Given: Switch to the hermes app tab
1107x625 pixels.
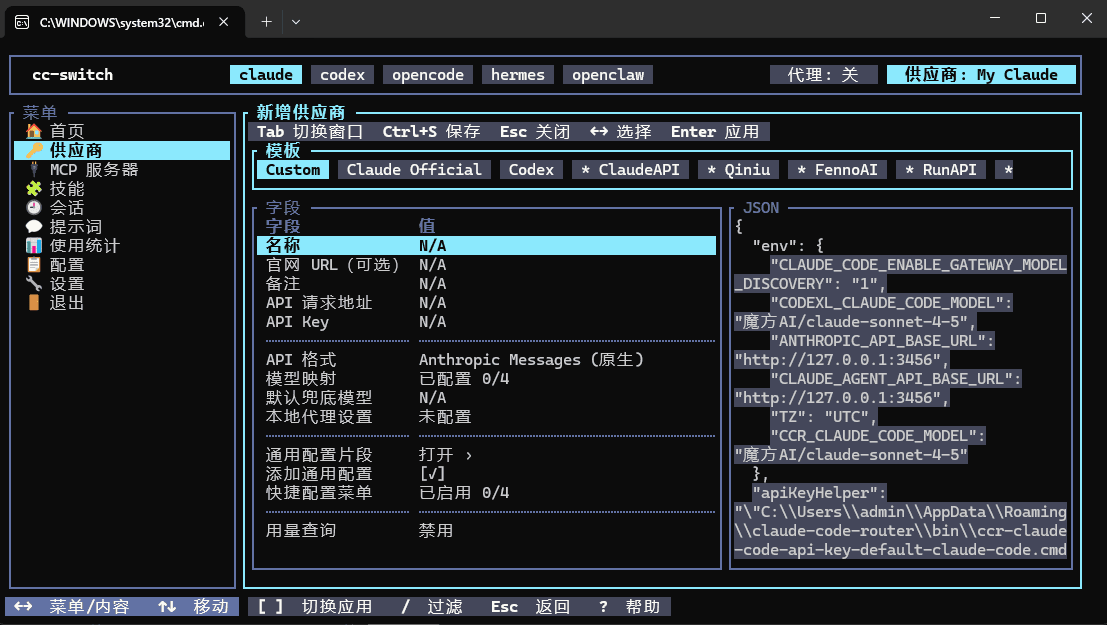Looking at the screenshot, I should 517,75.
